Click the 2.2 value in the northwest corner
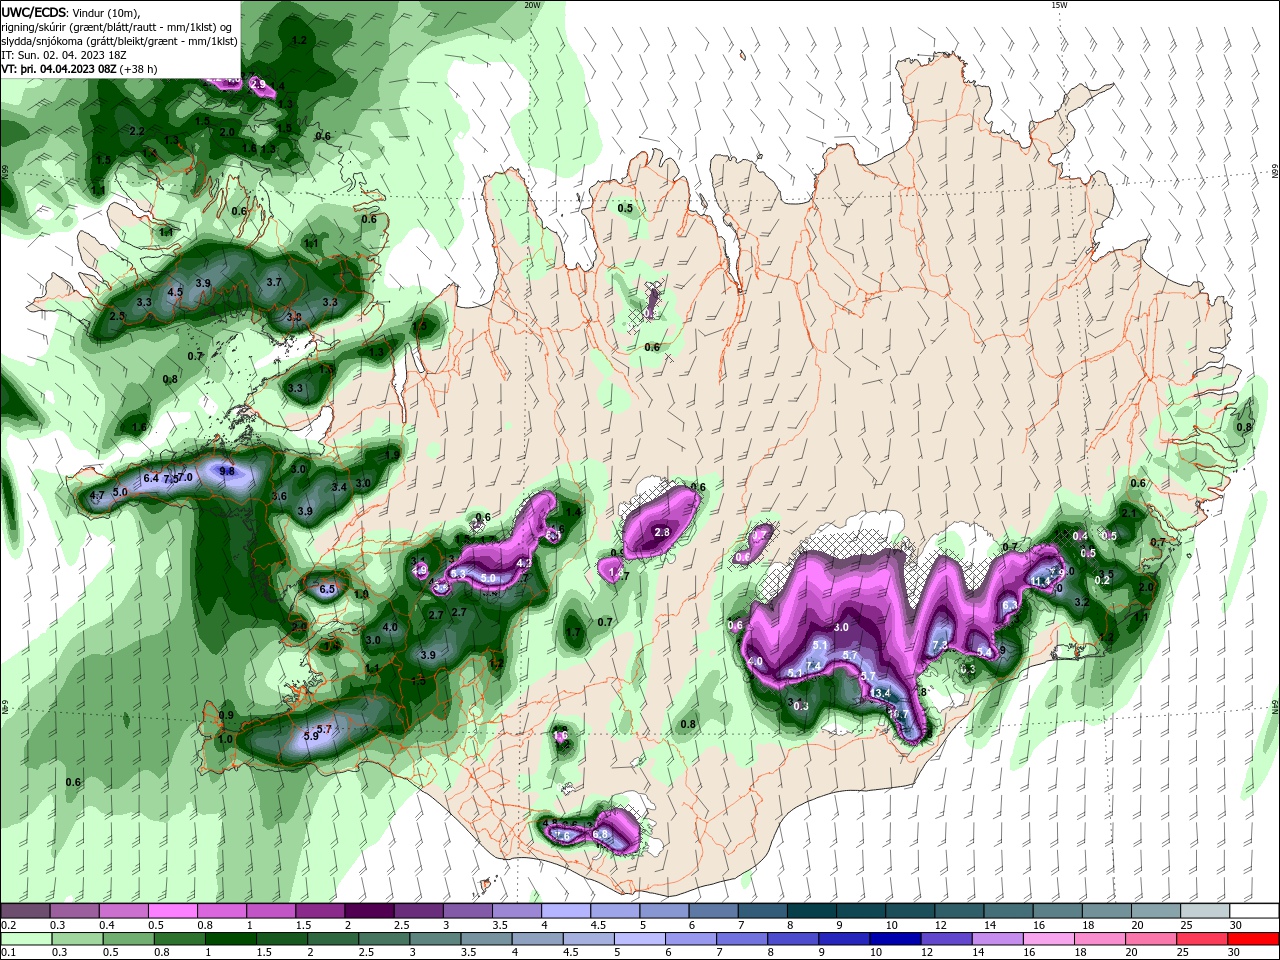 [137, 131]
